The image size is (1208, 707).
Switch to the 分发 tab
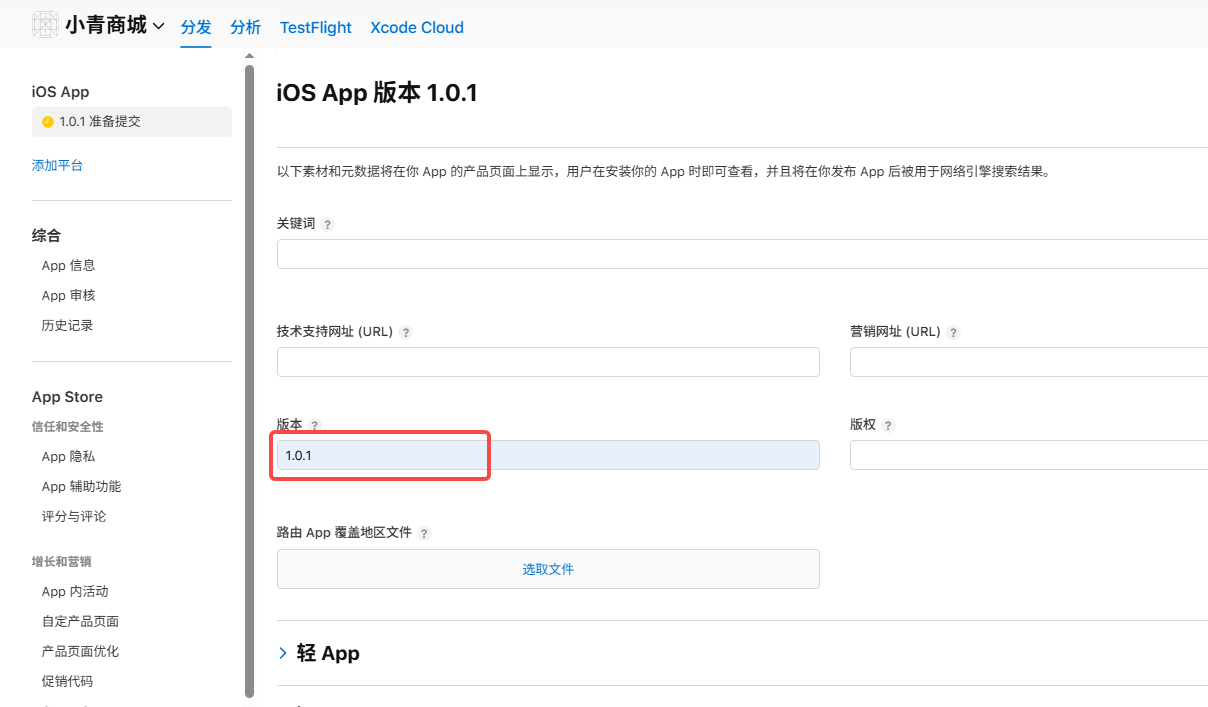coord(196,27)
